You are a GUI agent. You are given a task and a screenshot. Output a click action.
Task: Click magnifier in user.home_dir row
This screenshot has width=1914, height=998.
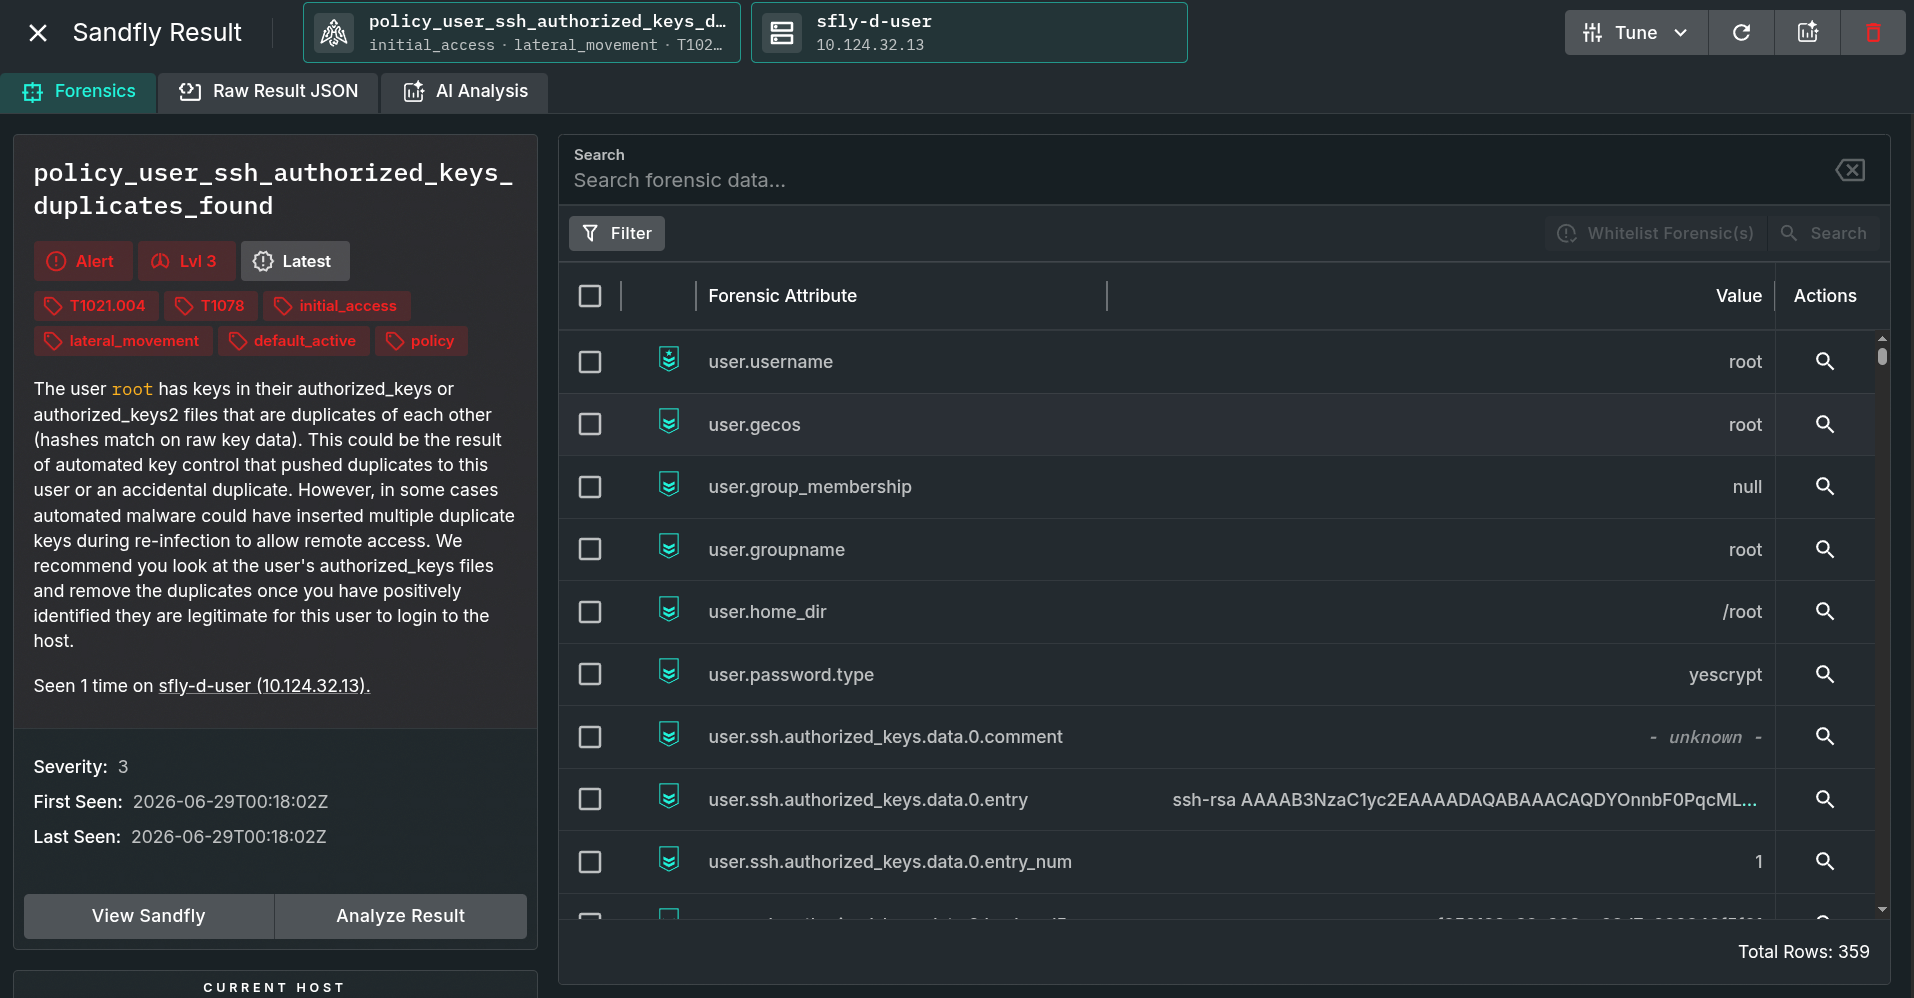(x=1825, y=612)
